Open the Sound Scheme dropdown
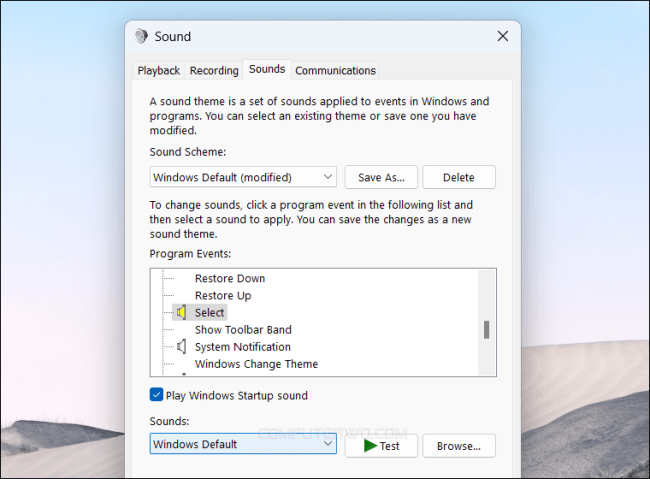The height and width of the screenshot is (479, 650). [243, 177]
